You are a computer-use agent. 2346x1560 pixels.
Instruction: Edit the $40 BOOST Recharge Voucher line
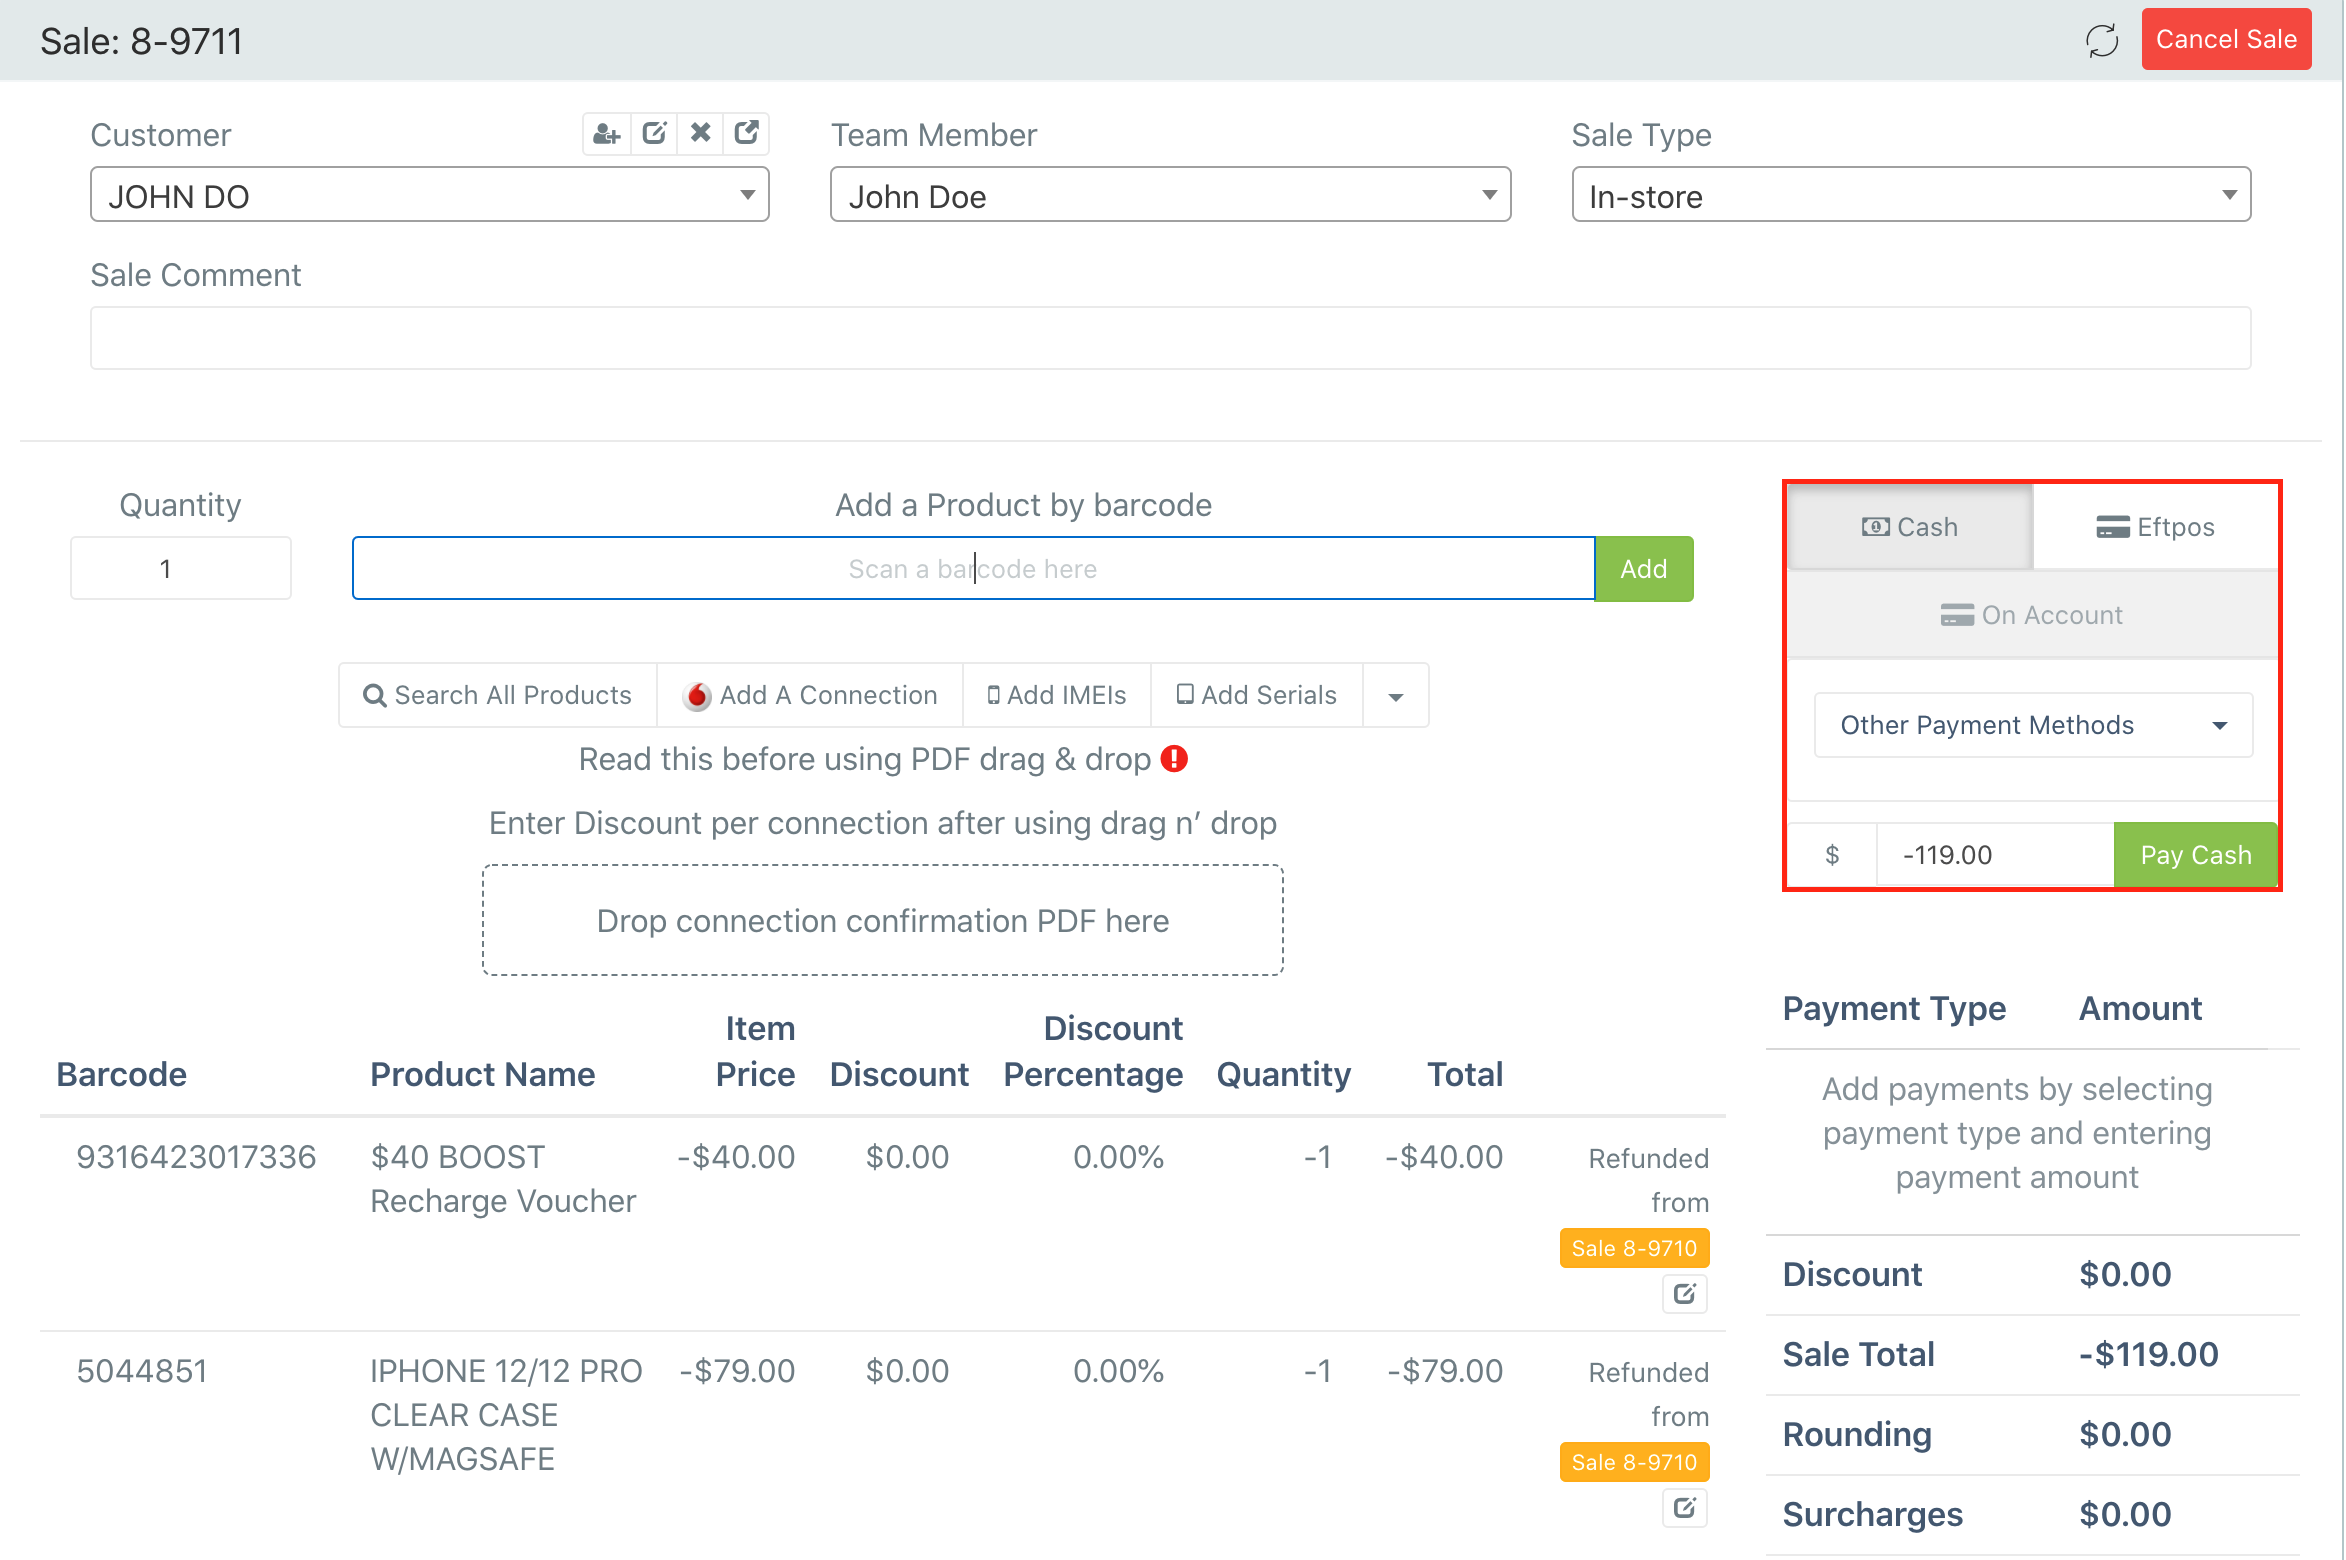pos(1685,1294)
